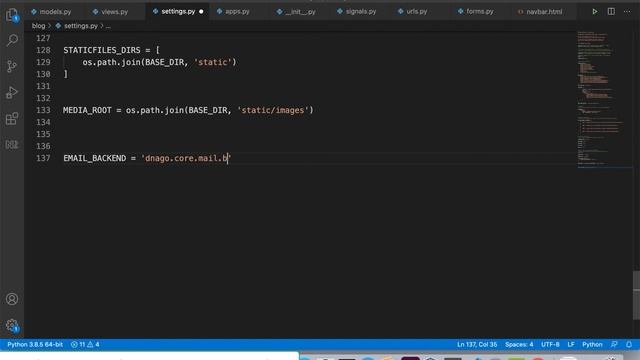
Task: Click line number 128 in gutter
Action: click(x=43, y=50)
